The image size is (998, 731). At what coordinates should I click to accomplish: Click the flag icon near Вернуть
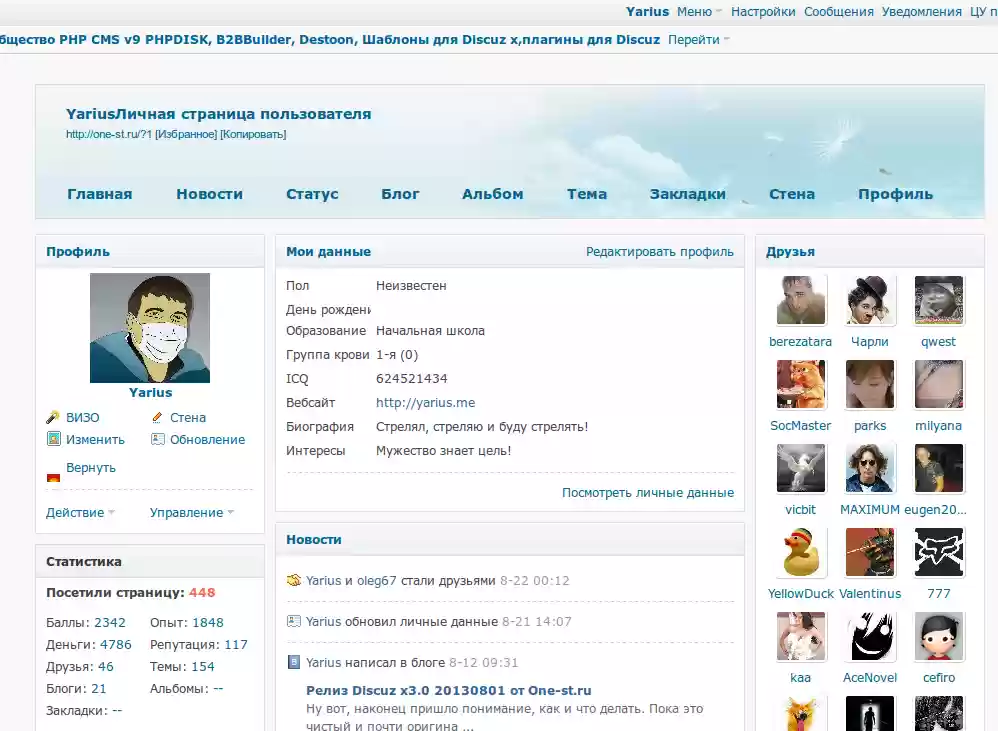(x=56, y=477)
